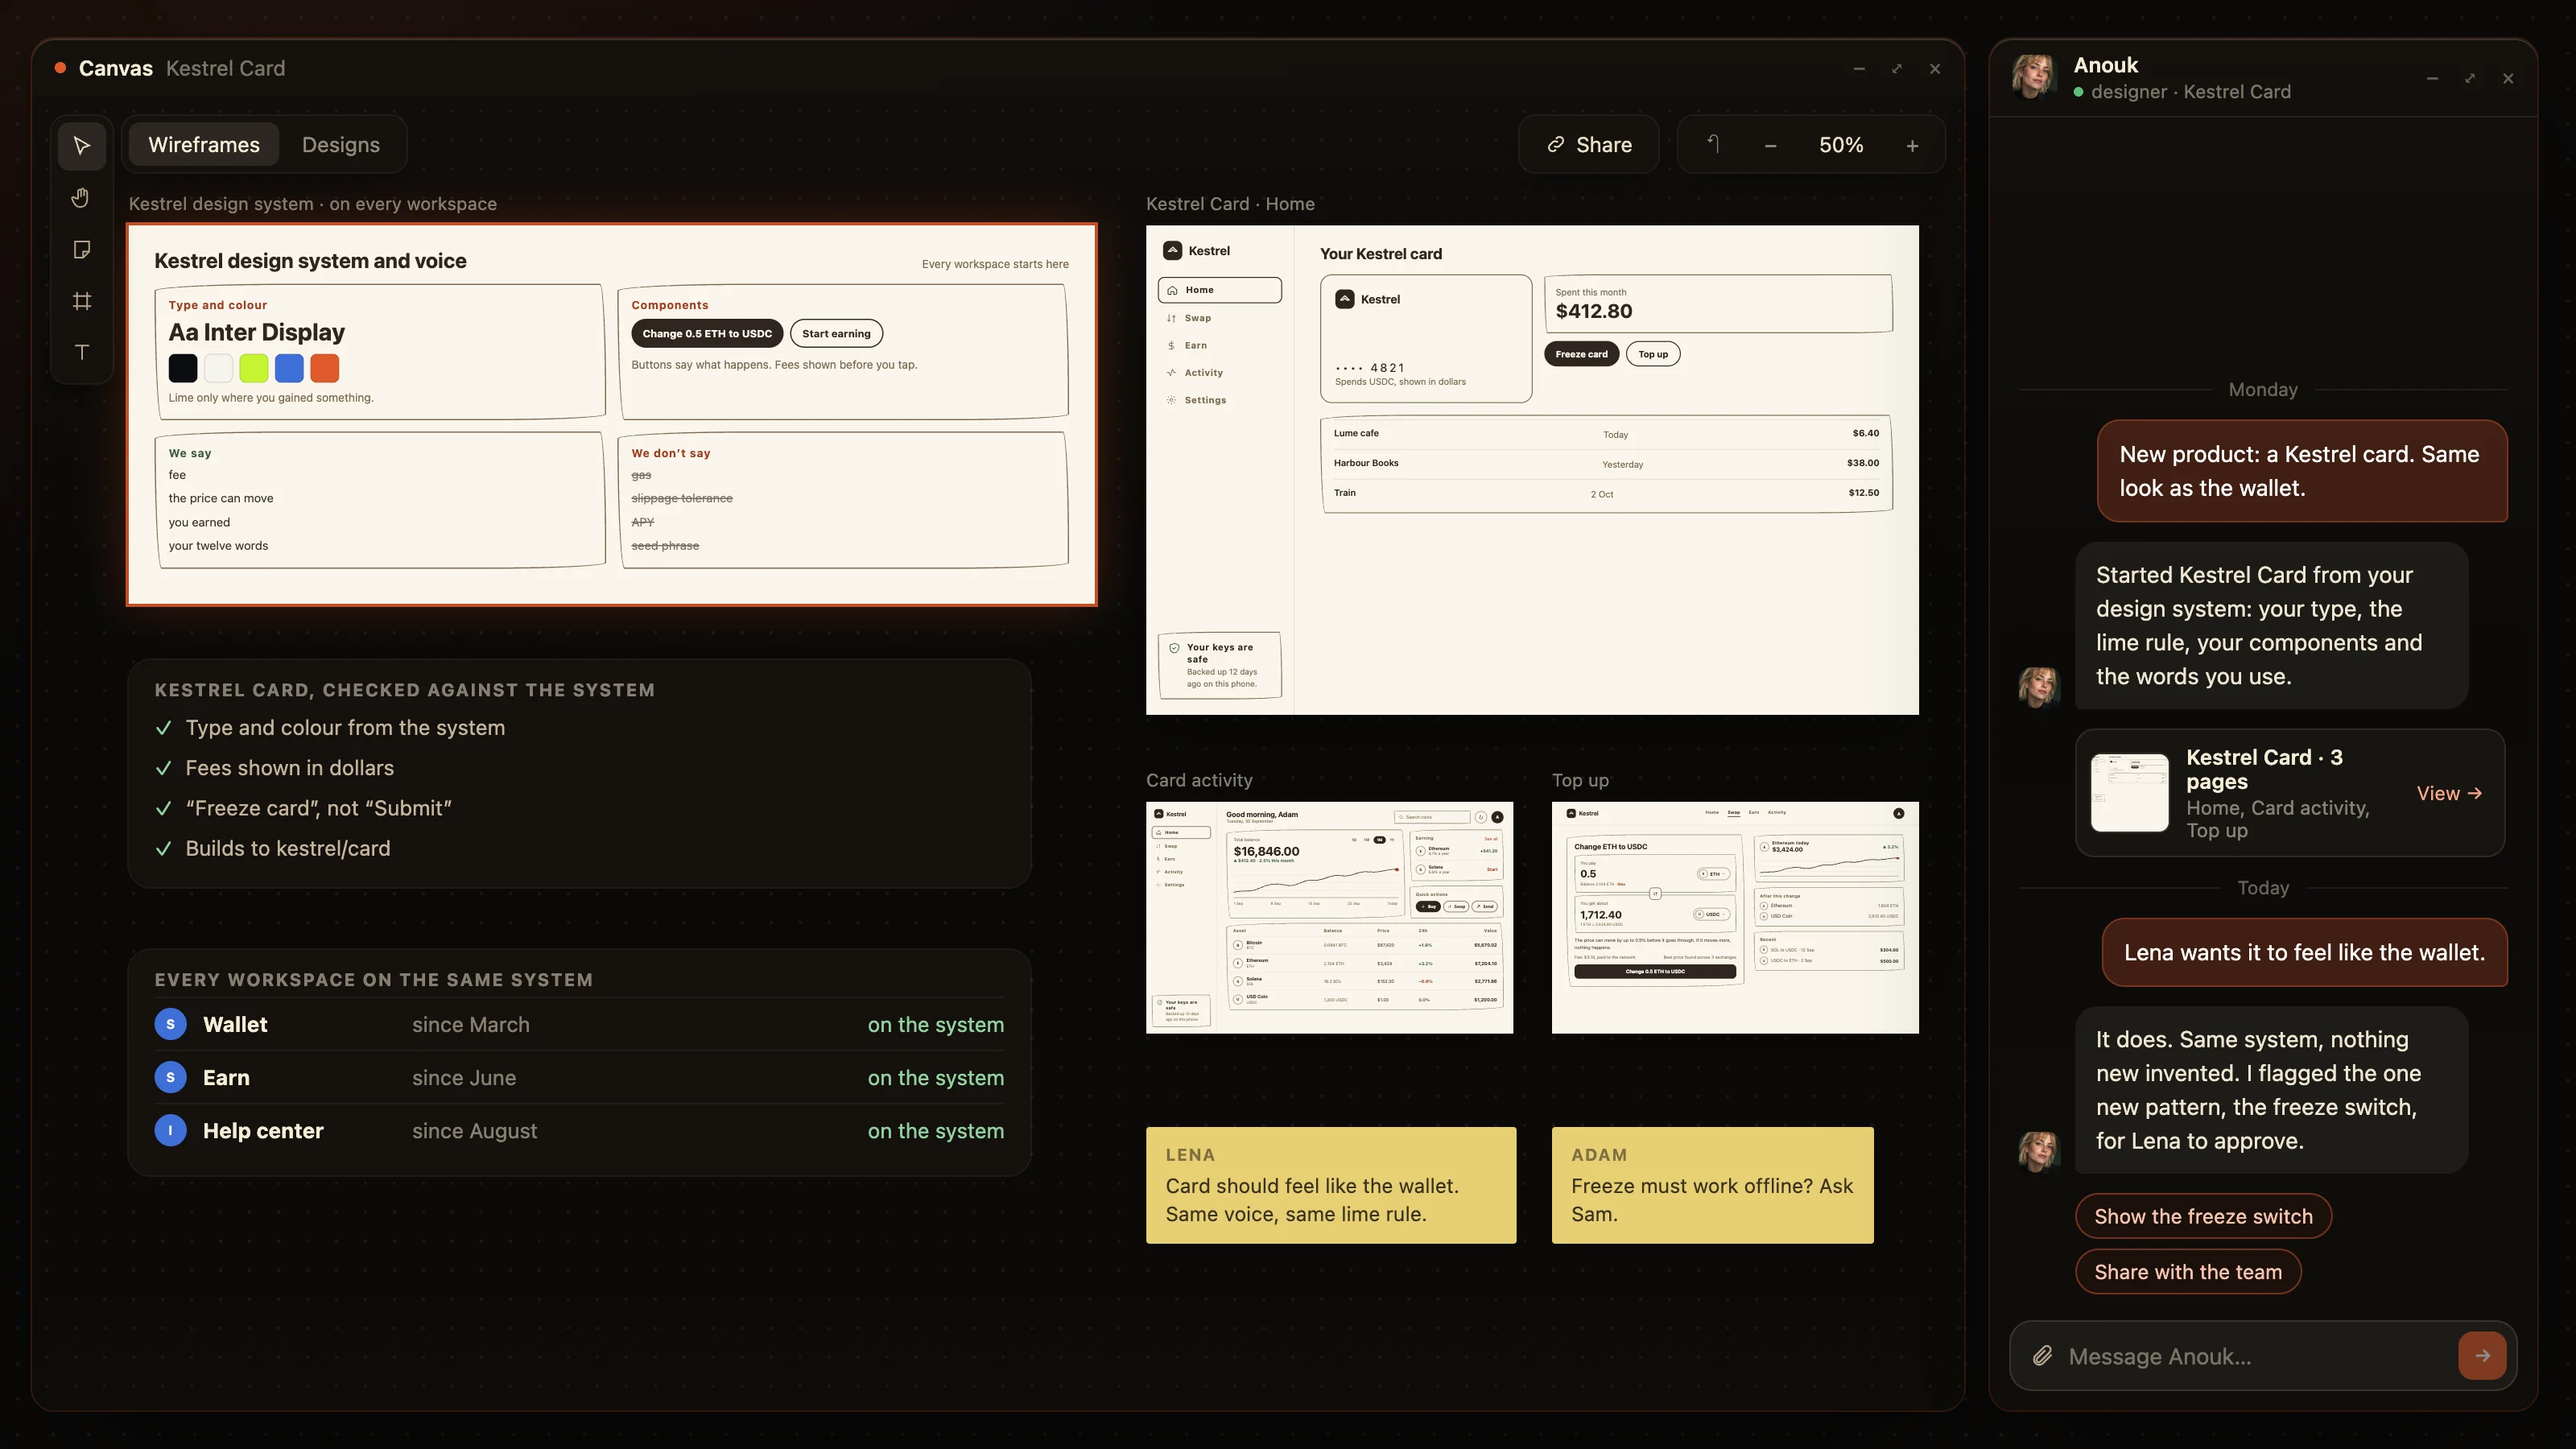Send message with the arrow button
Screen dimensions: 2576x1449
coord(2482,1356)
